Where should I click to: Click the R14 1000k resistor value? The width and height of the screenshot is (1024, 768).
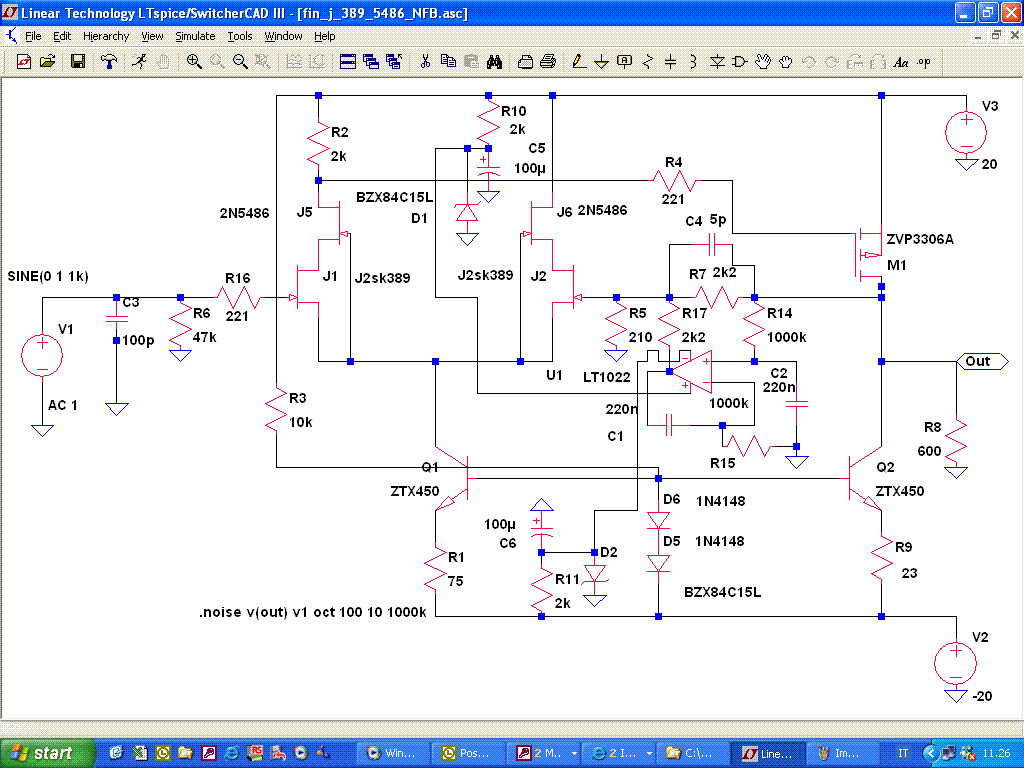click(x=786, y=337)
